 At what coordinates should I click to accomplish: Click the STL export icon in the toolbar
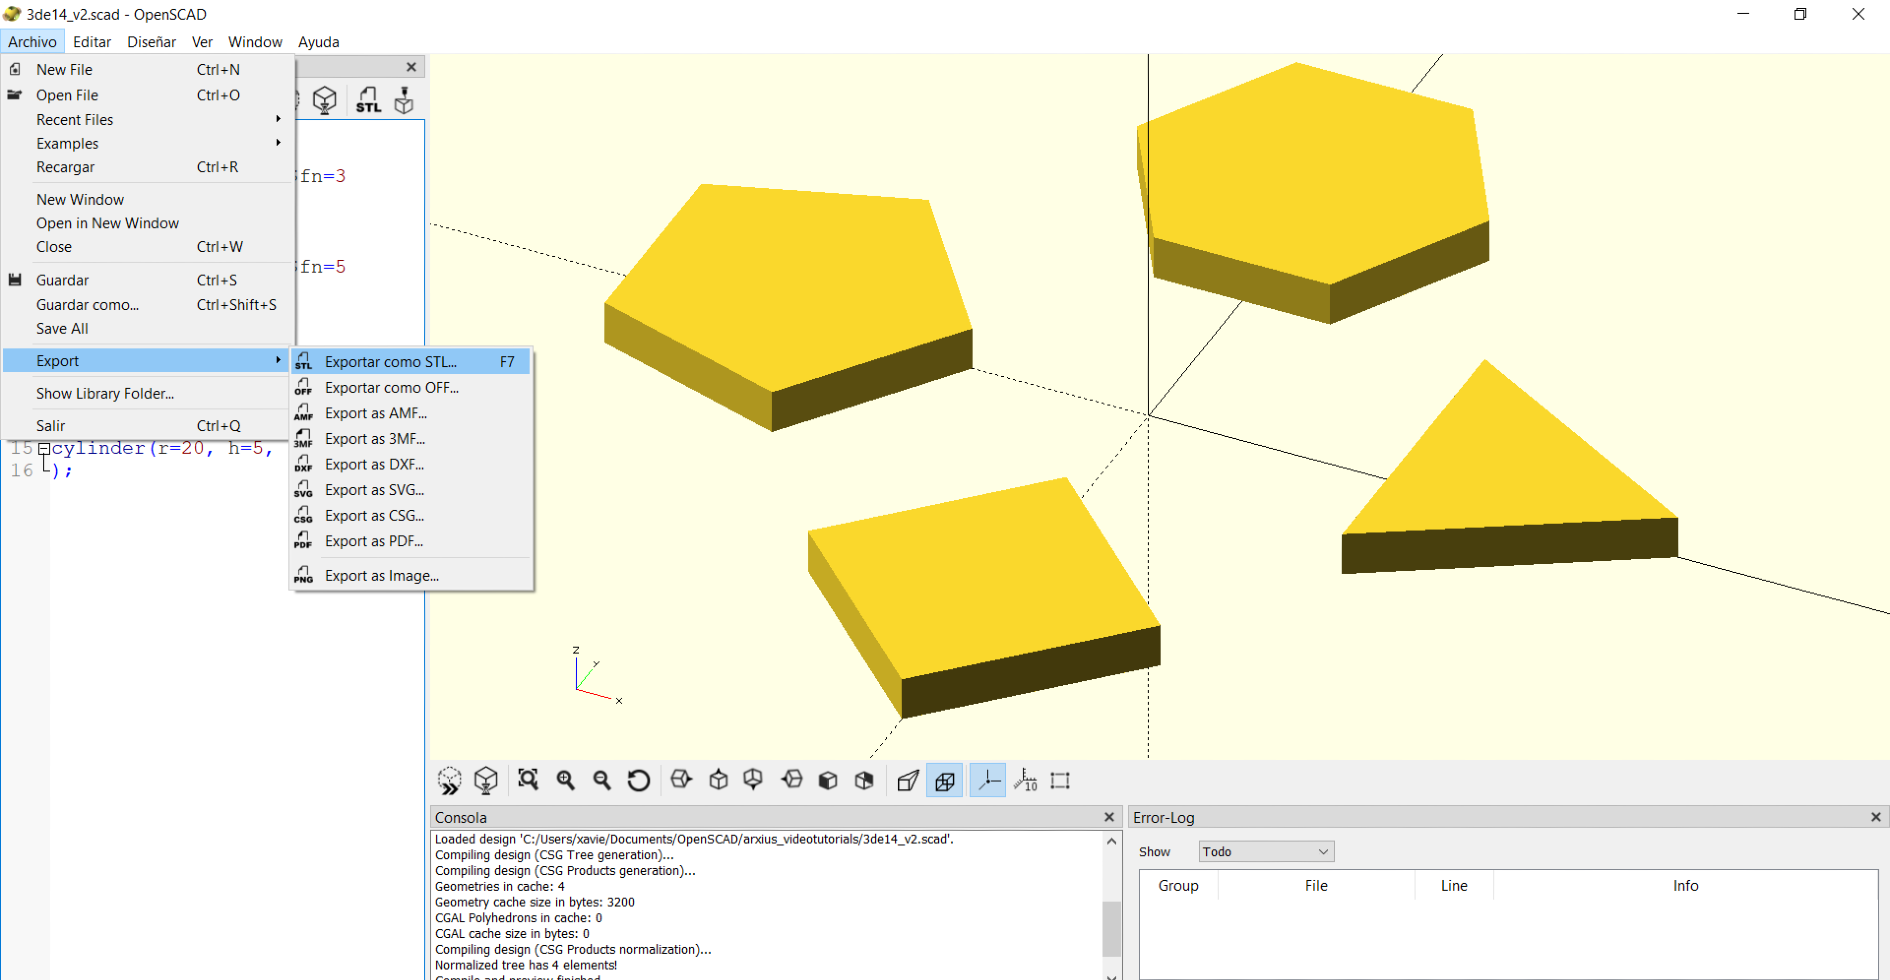(368, 99)
